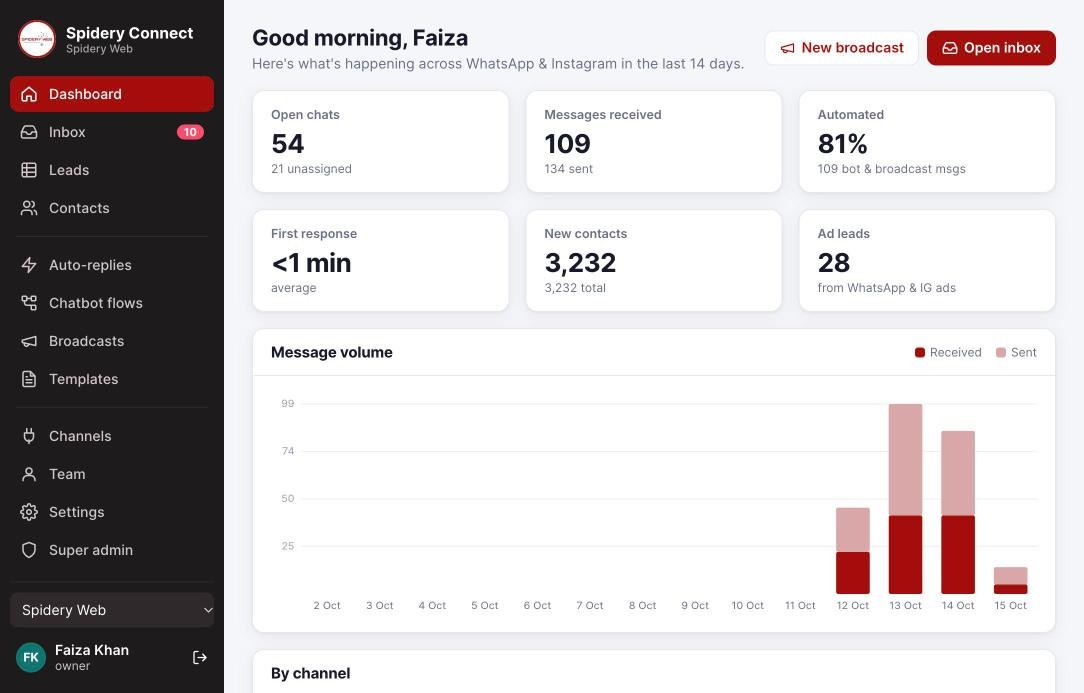
Task: Open Team menu entry
Action: (x=112, y=474)
